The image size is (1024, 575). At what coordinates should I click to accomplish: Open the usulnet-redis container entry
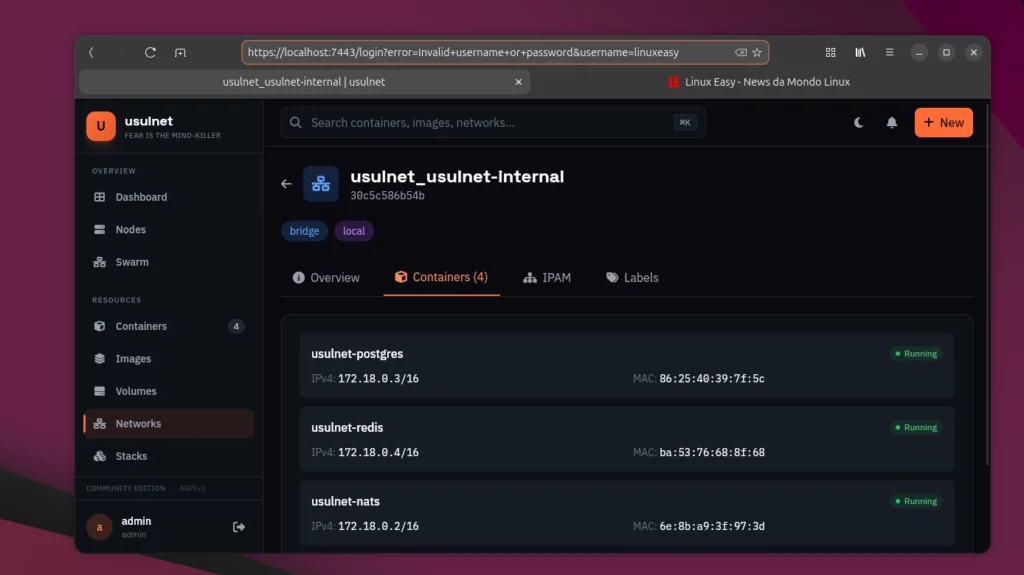[x=627, y=439]
